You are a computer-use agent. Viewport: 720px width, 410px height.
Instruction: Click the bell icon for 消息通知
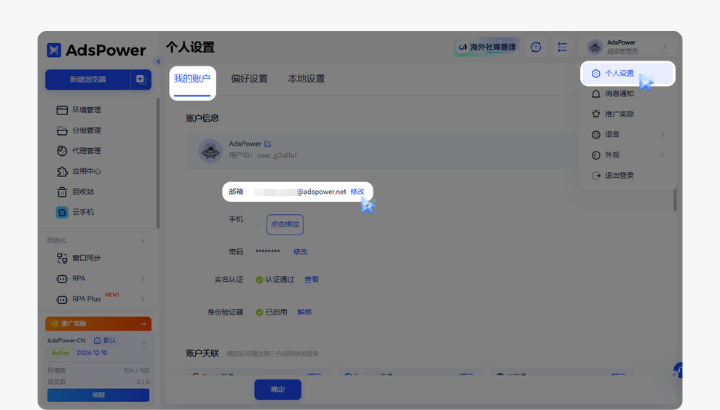click(596, 94)
